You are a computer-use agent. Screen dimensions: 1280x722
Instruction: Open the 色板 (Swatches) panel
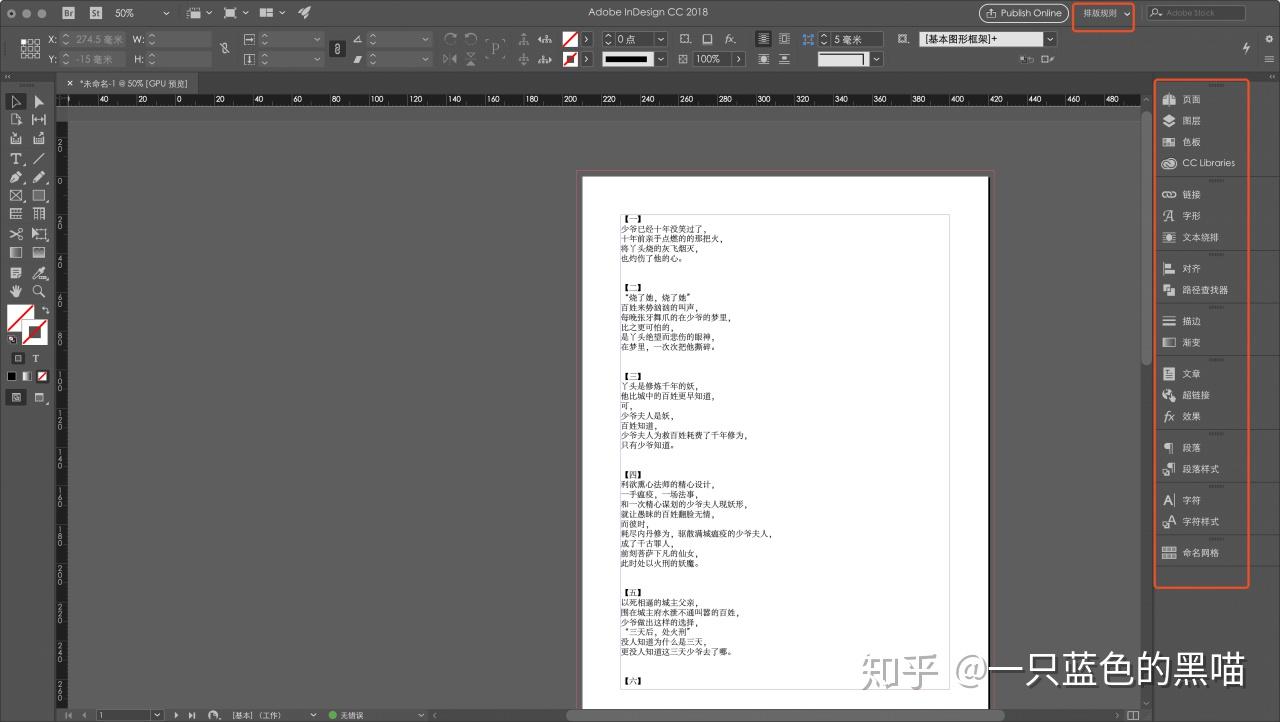click(1189, 141)
